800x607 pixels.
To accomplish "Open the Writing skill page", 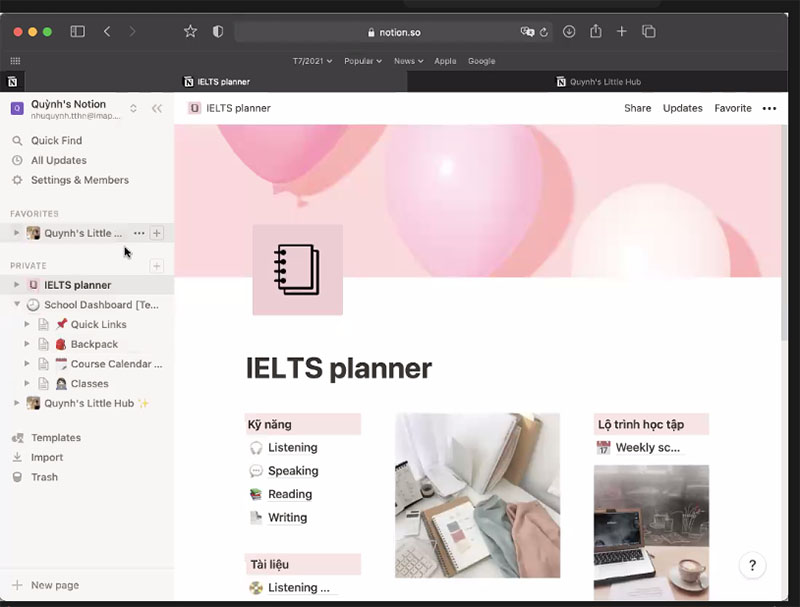I will (x=287, y=517).
